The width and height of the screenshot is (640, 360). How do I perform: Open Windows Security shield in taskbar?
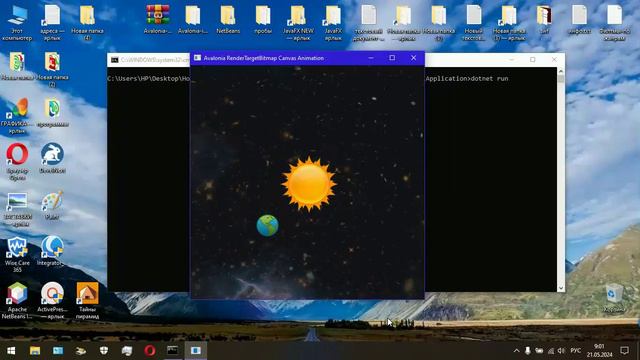tap(104, 351)
